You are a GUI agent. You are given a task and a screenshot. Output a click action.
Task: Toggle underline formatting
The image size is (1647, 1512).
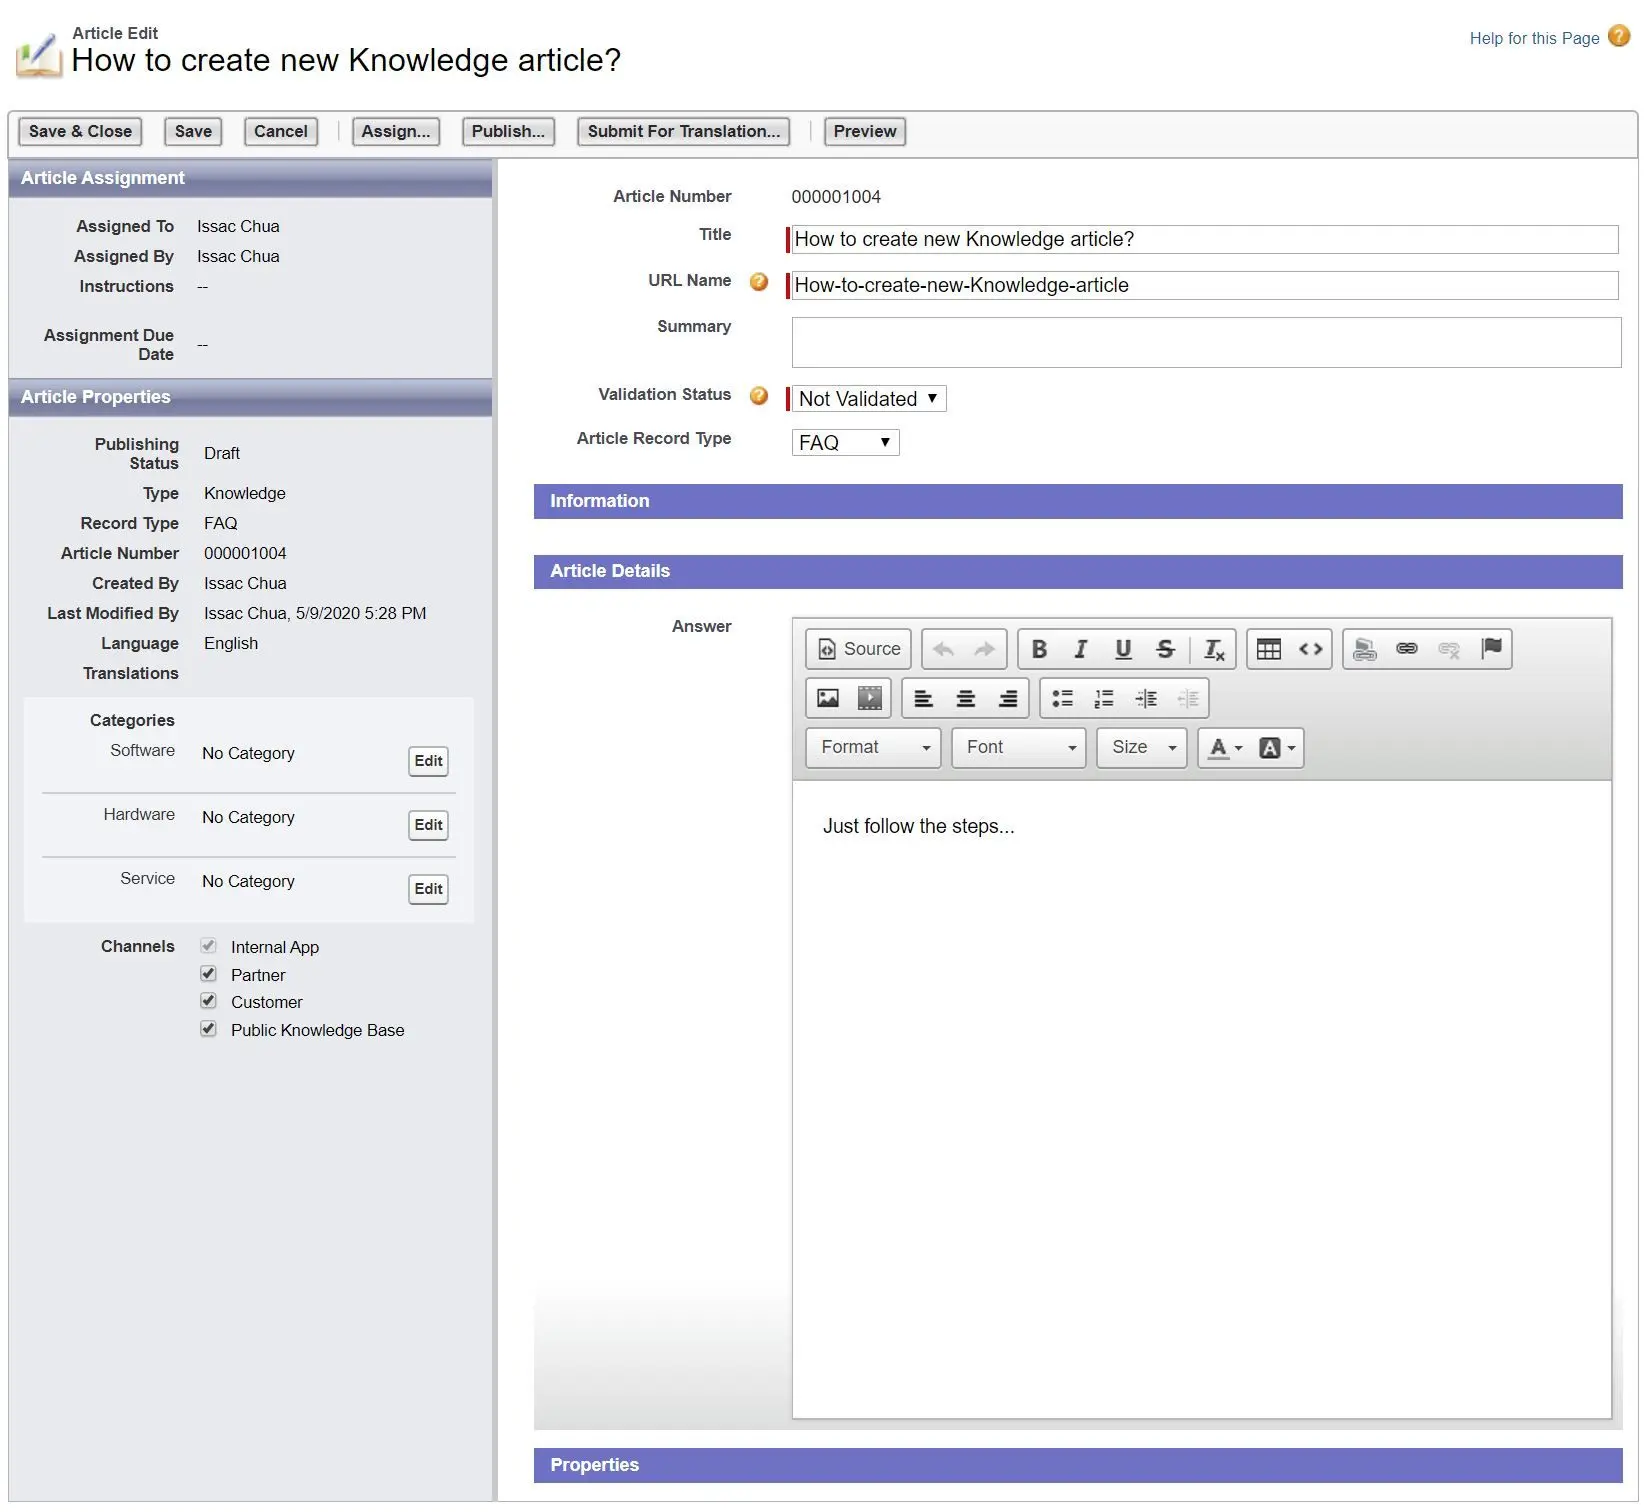pyautogui.click(x=1123, y=649)
